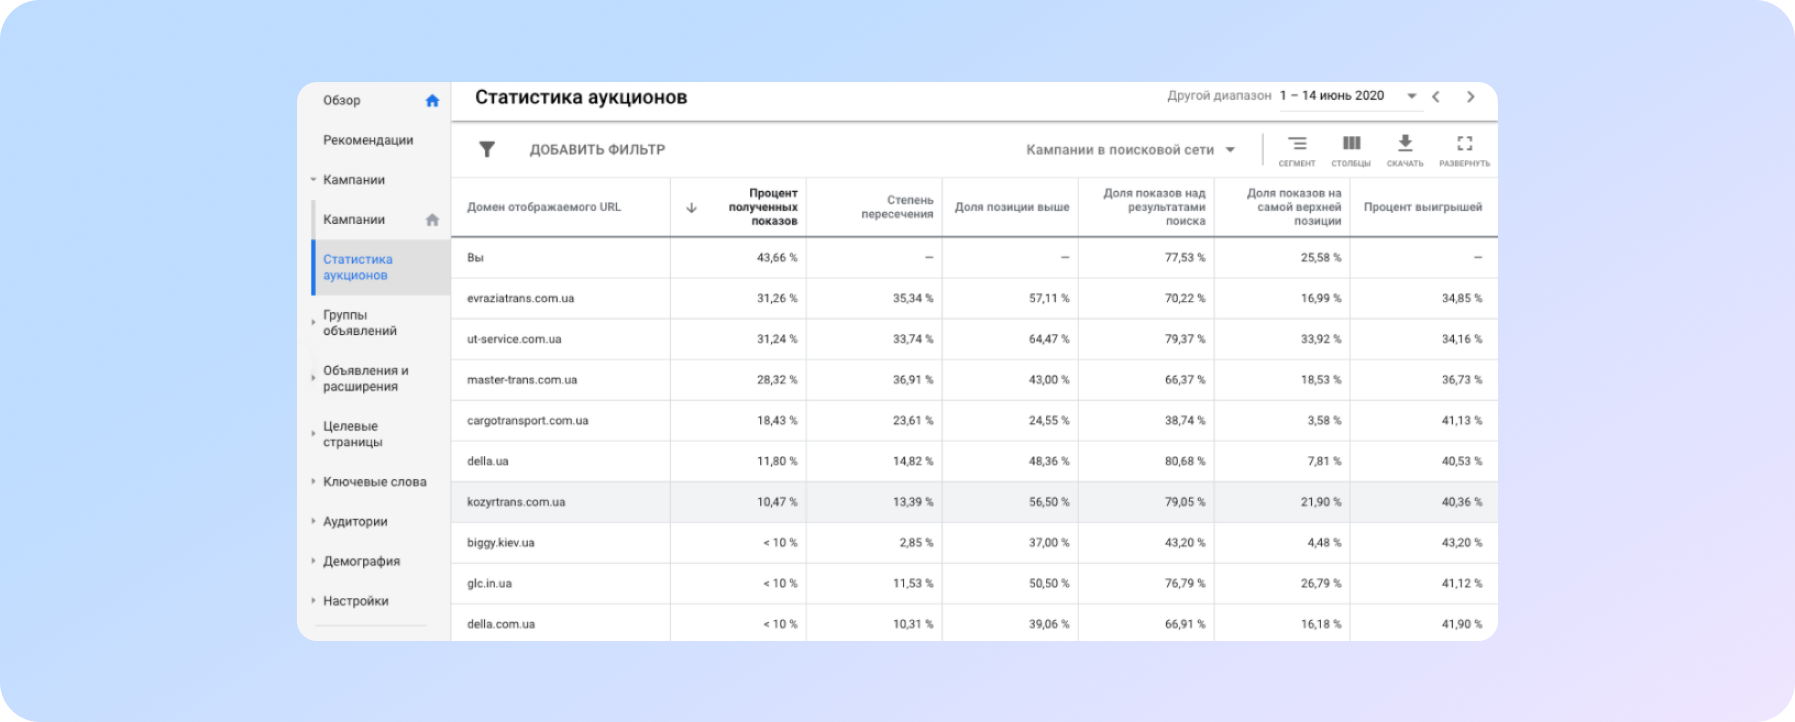
Task: Sort by Доля позиции выше column
Action: point(1012,207)
